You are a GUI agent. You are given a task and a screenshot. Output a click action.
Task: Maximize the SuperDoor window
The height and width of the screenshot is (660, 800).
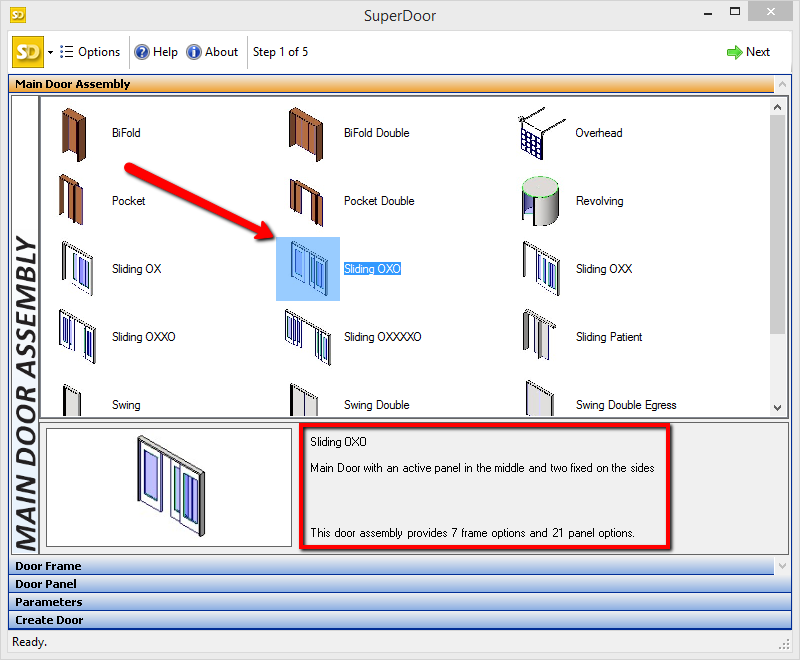735,11
